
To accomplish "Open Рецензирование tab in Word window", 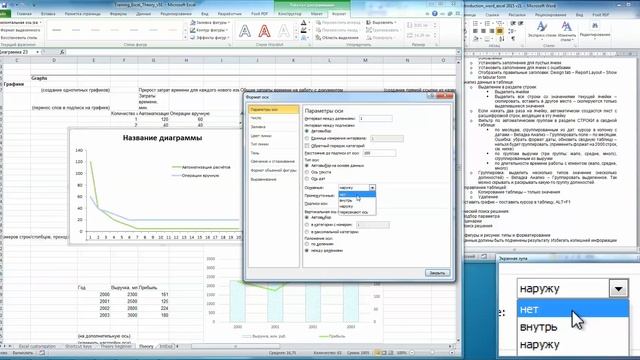I will pyautogui.click(x=550, y=15).
